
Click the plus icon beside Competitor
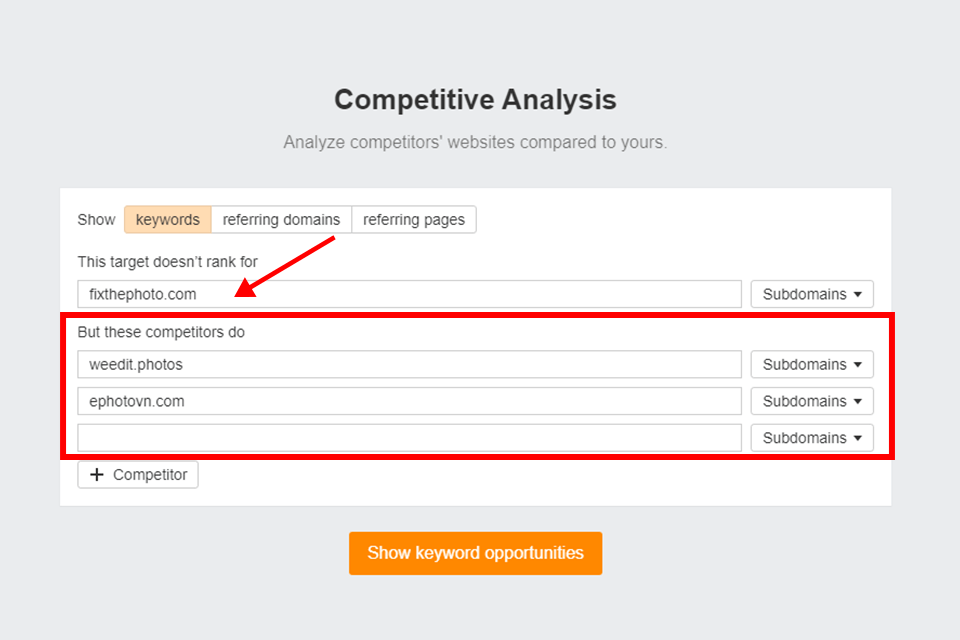point(97,475)
